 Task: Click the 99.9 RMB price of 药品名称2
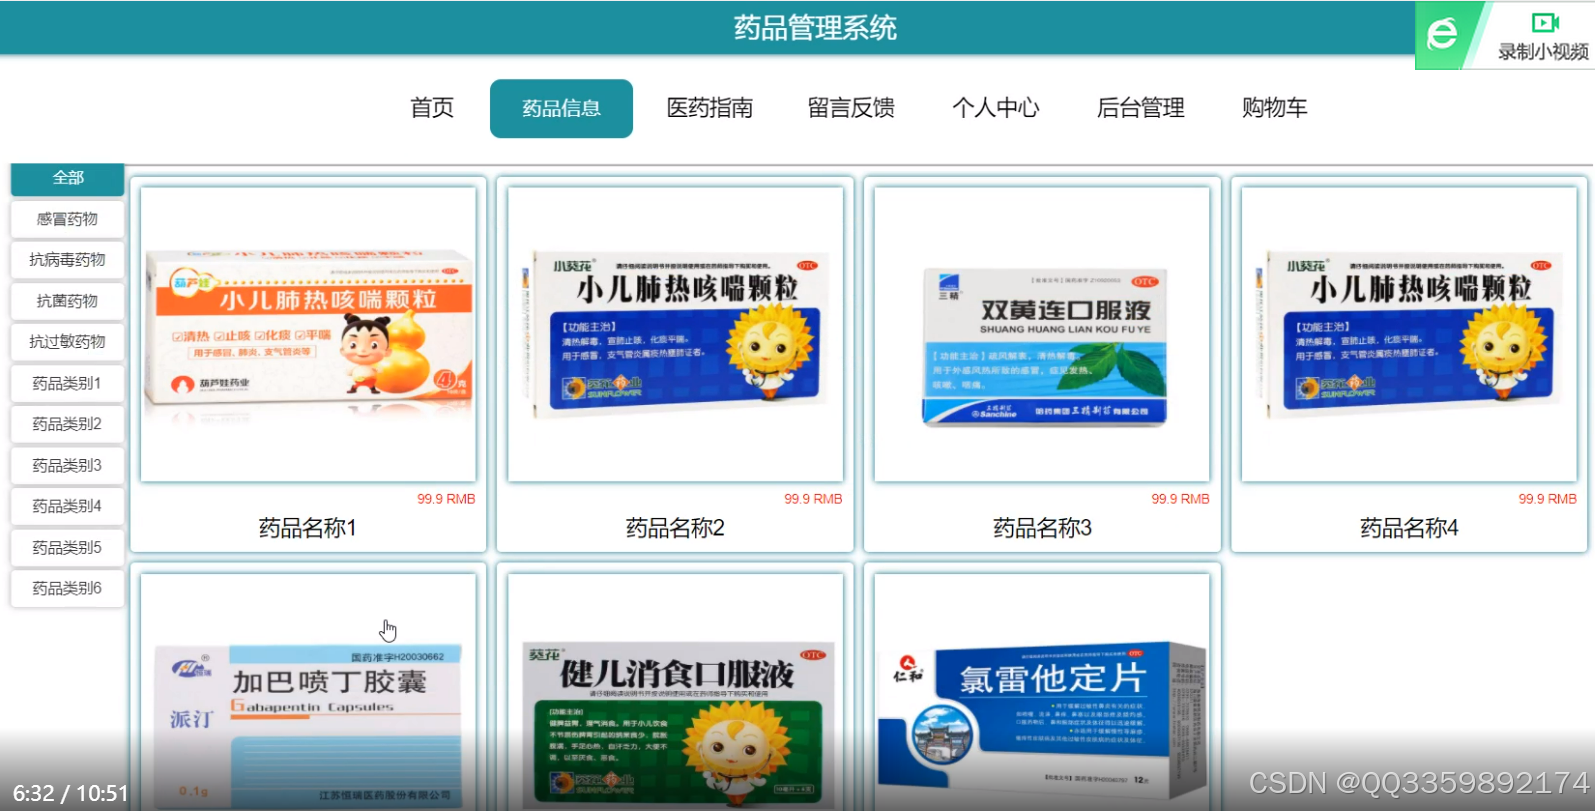tap(813, 499)
